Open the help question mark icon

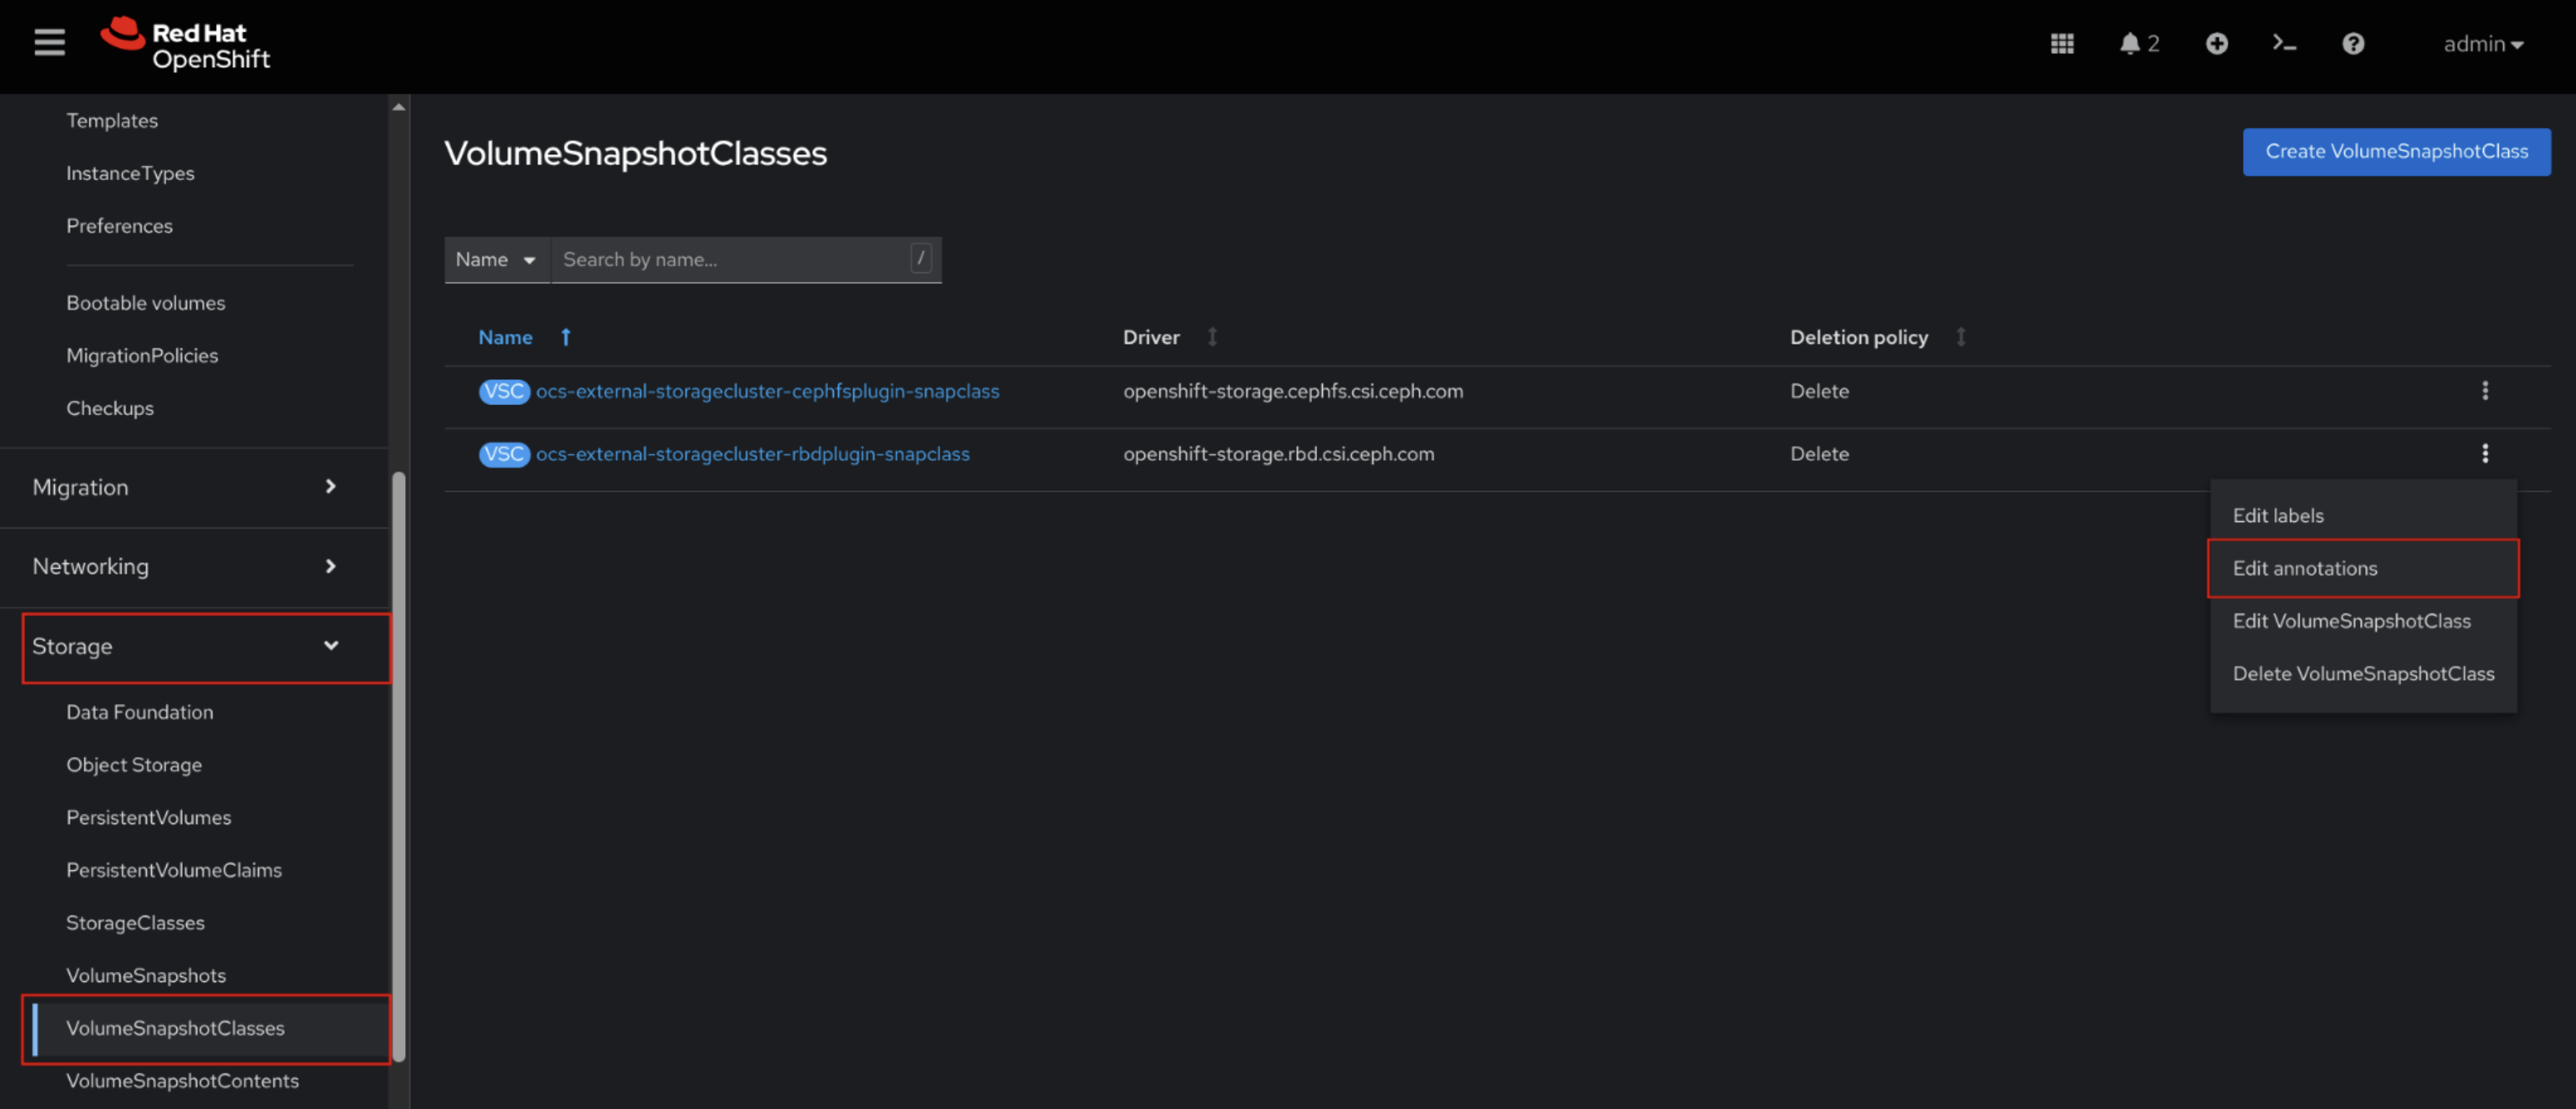coord(2352,44)
